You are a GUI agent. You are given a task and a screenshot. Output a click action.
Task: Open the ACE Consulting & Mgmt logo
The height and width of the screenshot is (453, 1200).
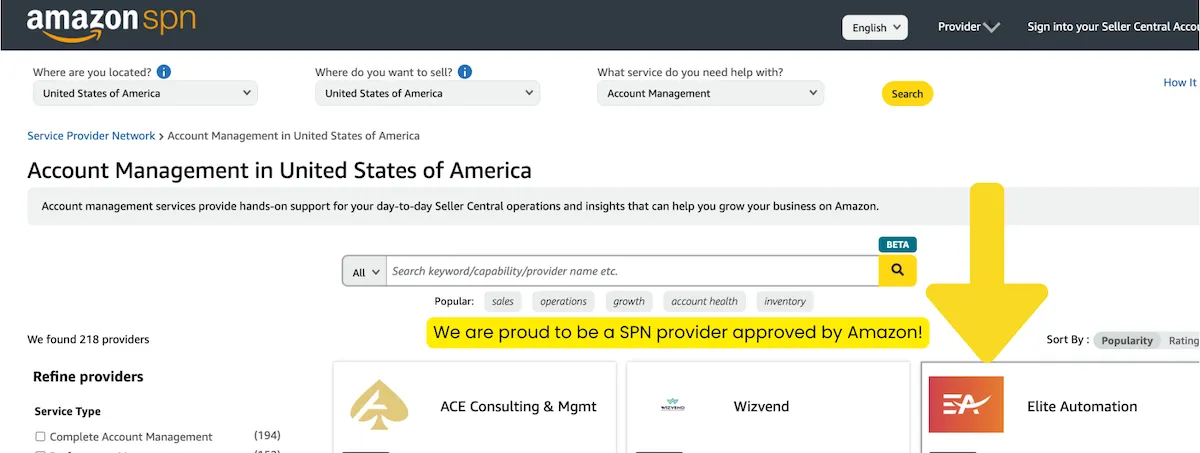[380, 406]
